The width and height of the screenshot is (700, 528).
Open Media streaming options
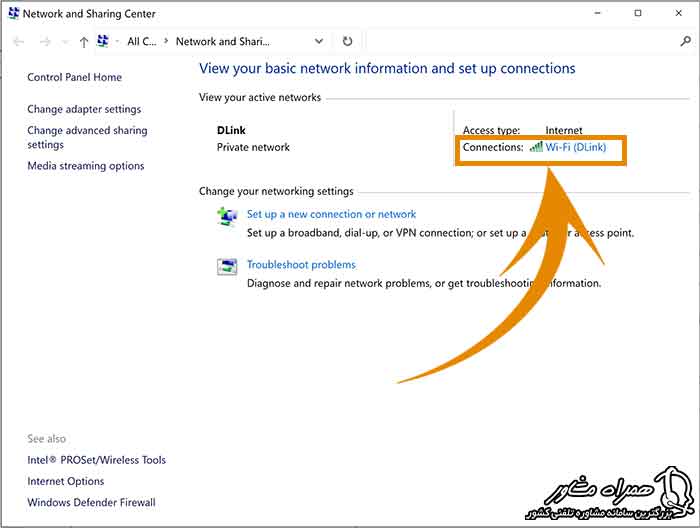point(86,166)
